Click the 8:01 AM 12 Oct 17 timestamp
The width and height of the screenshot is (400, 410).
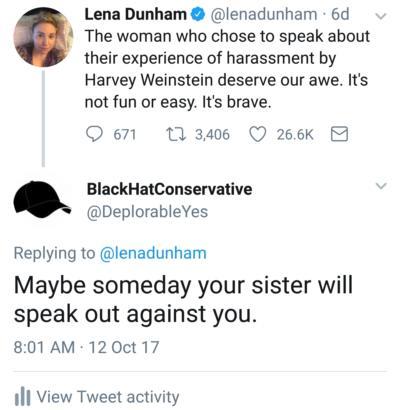(86, 347)
